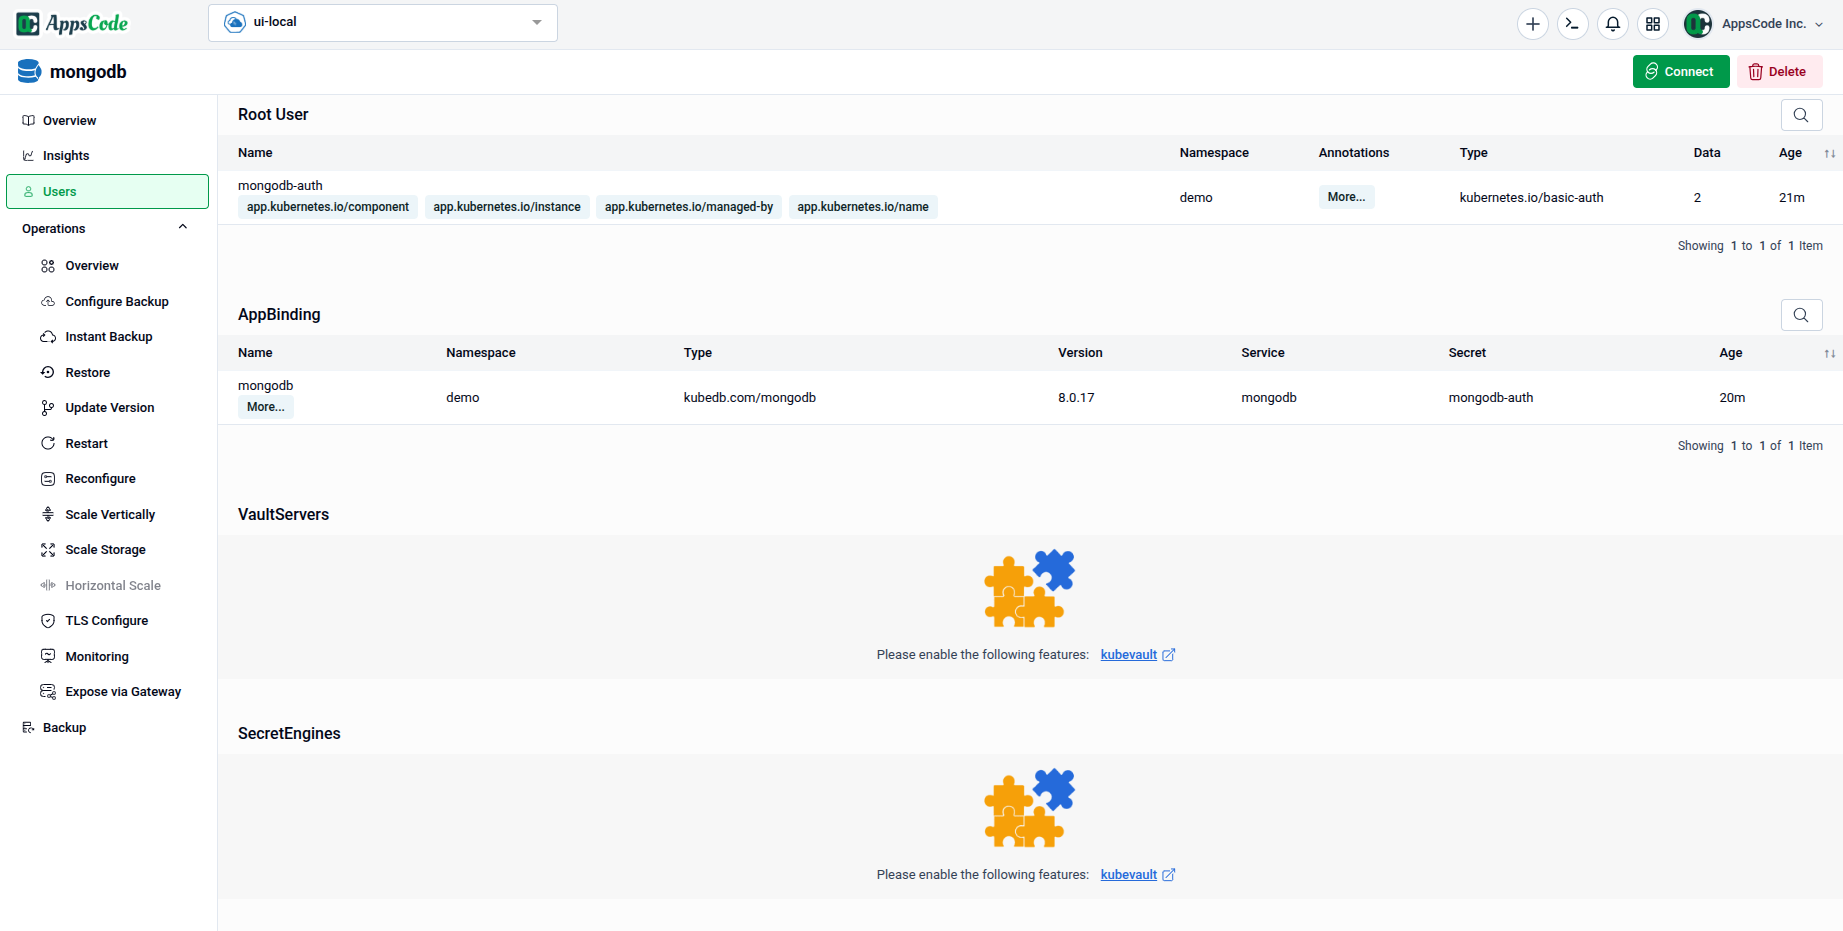Switch to the Insights sidebar tab
The width and height of the screenshot is (1843, 931).
pos(67,155)
